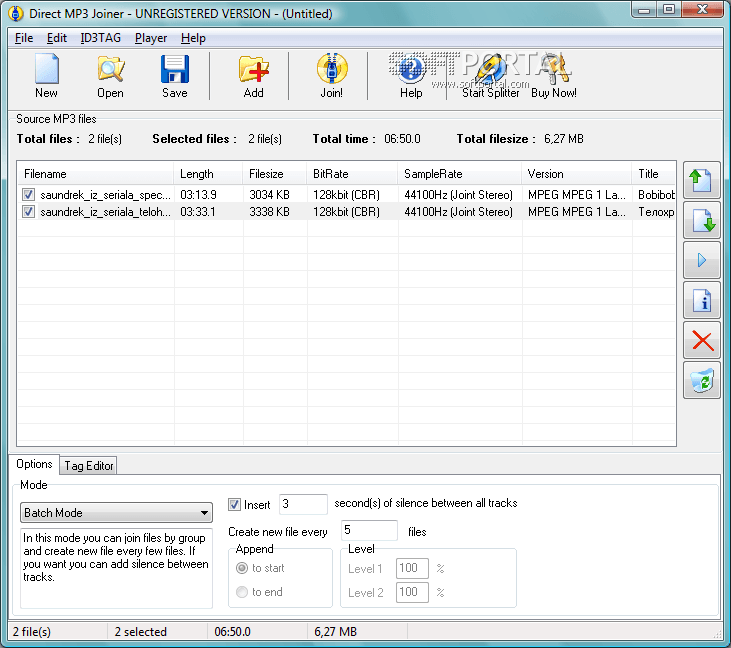Remove selected file with red X

tap(702, 340)
